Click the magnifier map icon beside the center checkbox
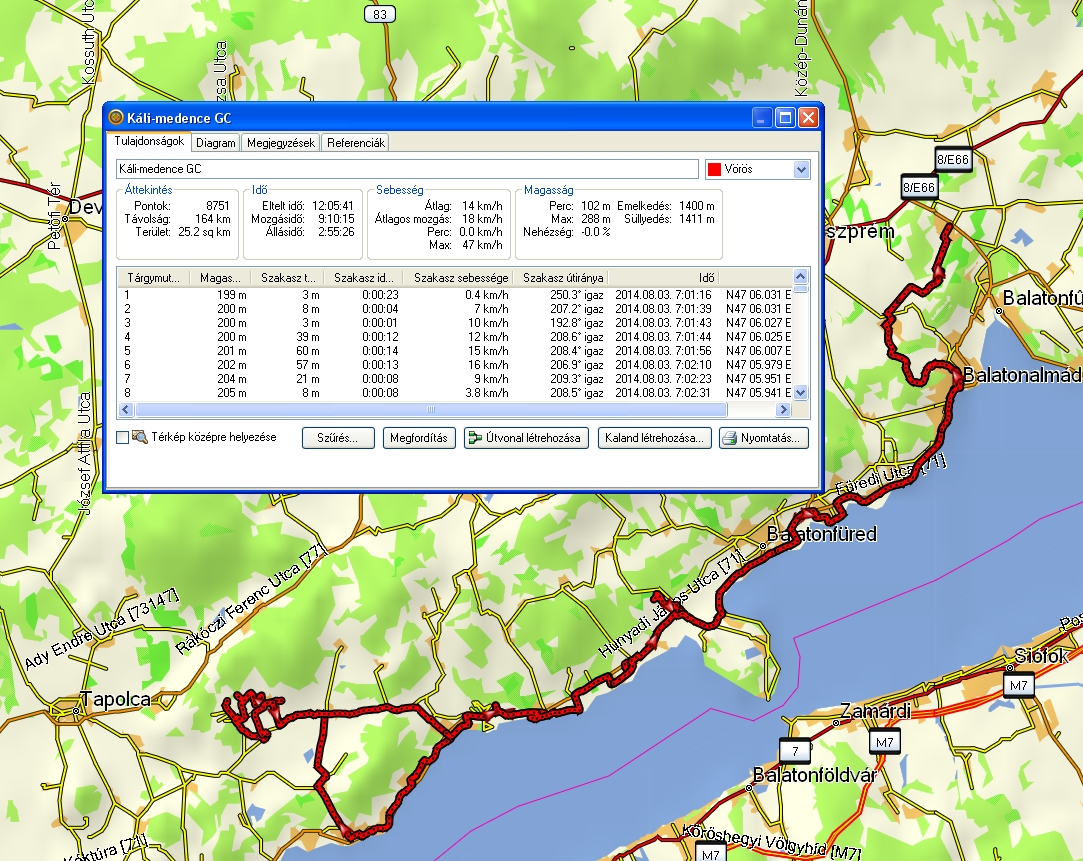This screenshot has height=861, width=1083. (x=140, y=437)
